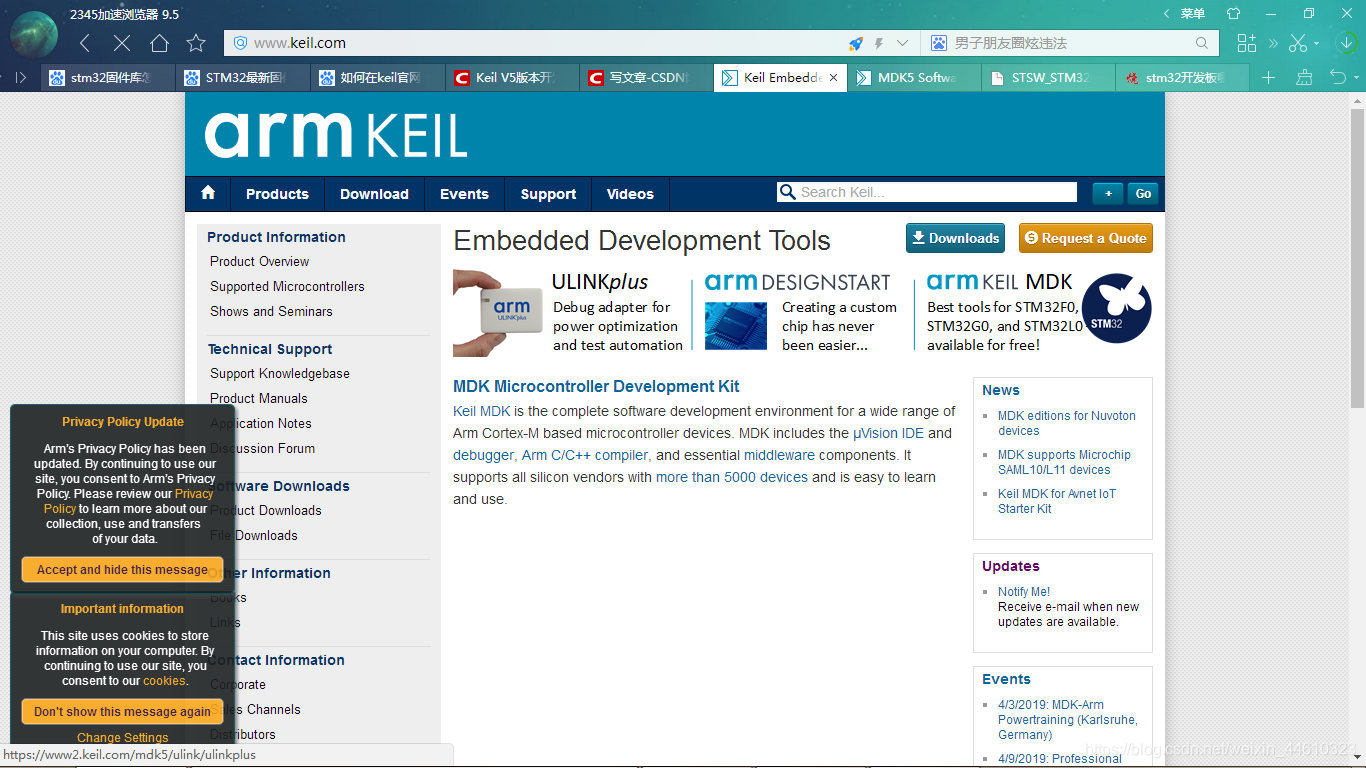Switch to the 如何在keil官网 tab
This screenshot has height=768, width=1366.
(378, 78)
